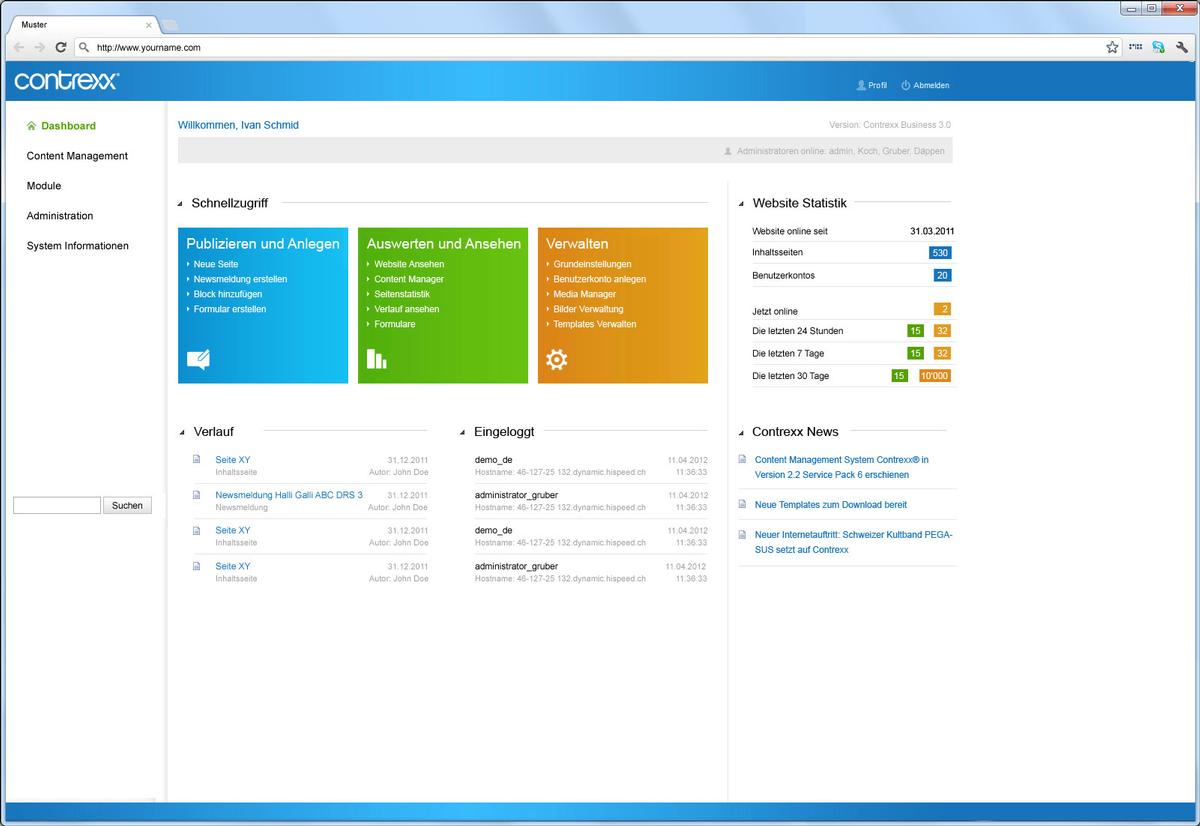Click the bar chart icon in Auswerten tile

coord(376,358)
